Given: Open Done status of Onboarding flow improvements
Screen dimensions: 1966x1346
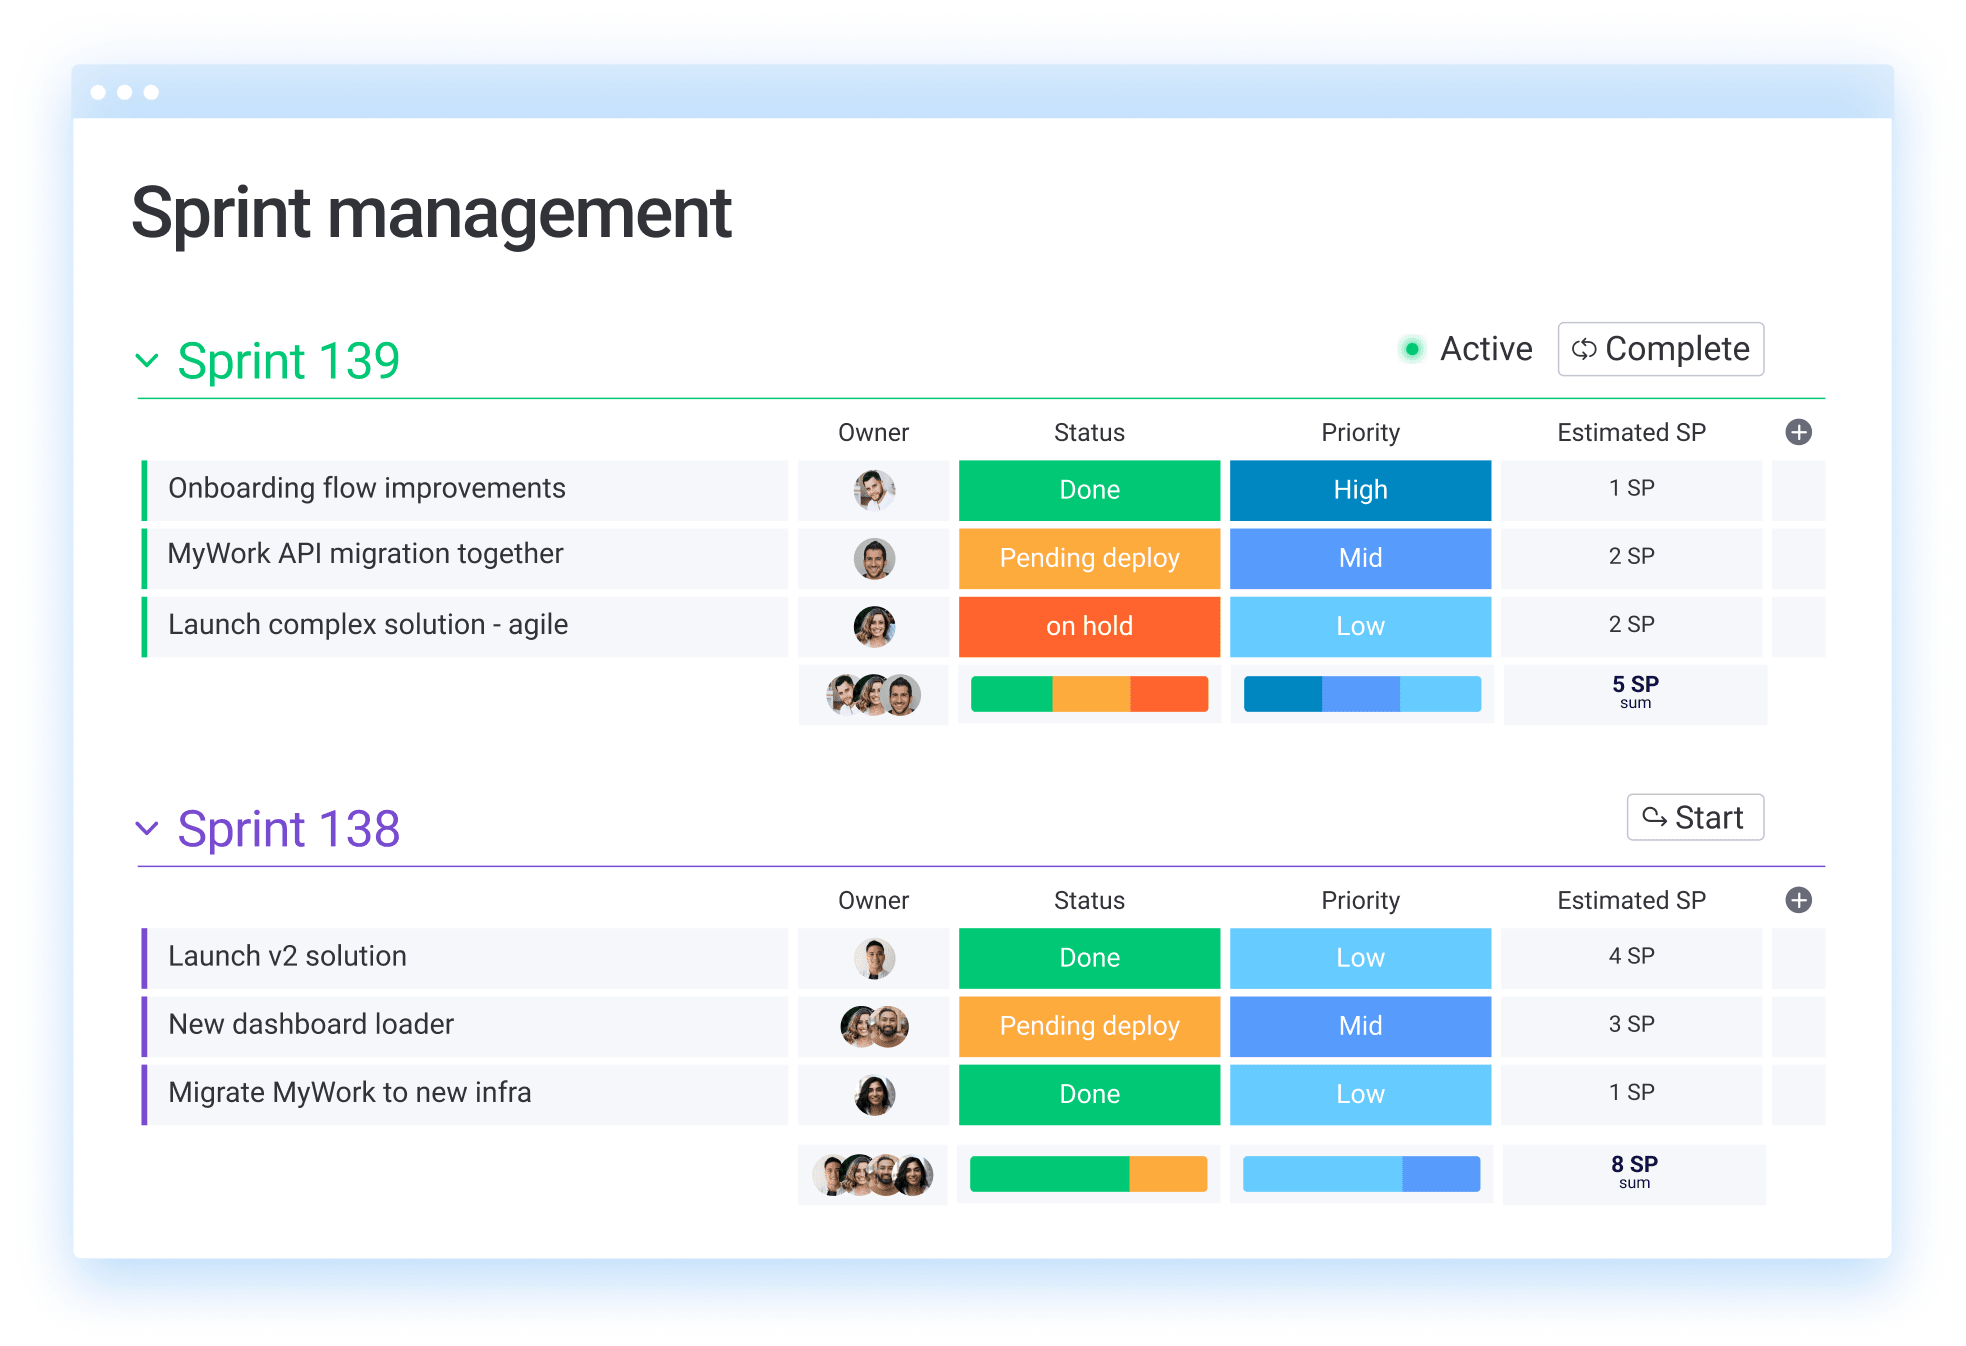Looking at the screenshot, I should pyautogui.click(x=1089, y=490).
